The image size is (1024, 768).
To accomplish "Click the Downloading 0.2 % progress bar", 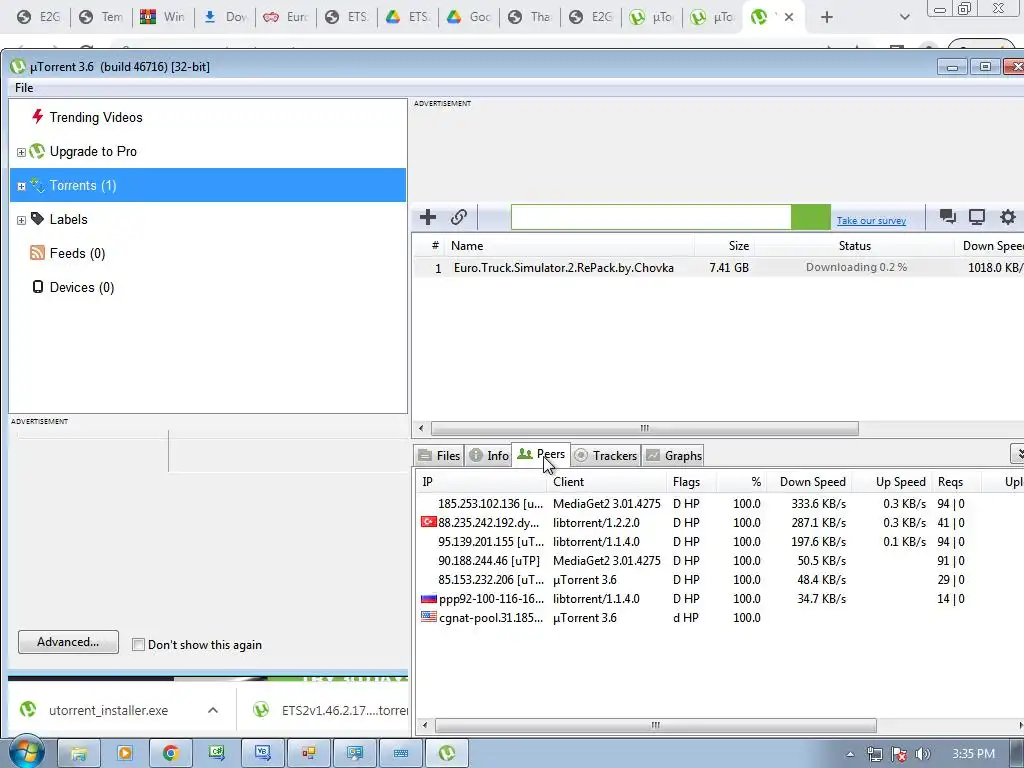I will (856, 267).
